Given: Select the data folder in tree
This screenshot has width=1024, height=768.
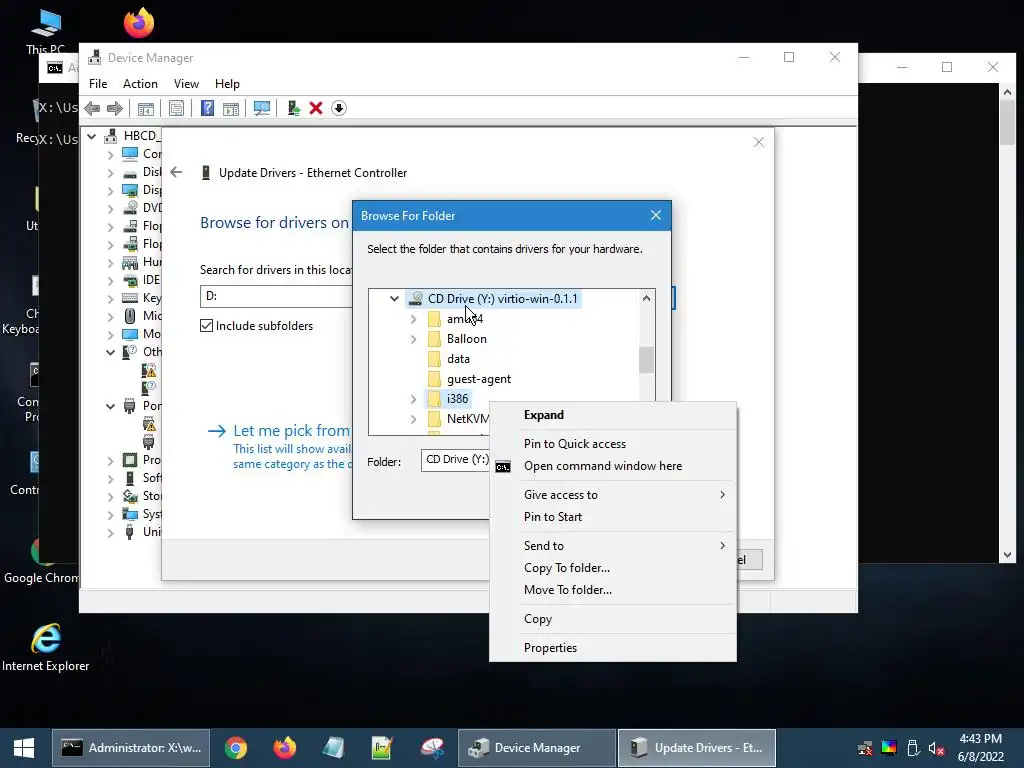Looking at the screenshot, I should (458, 359).
